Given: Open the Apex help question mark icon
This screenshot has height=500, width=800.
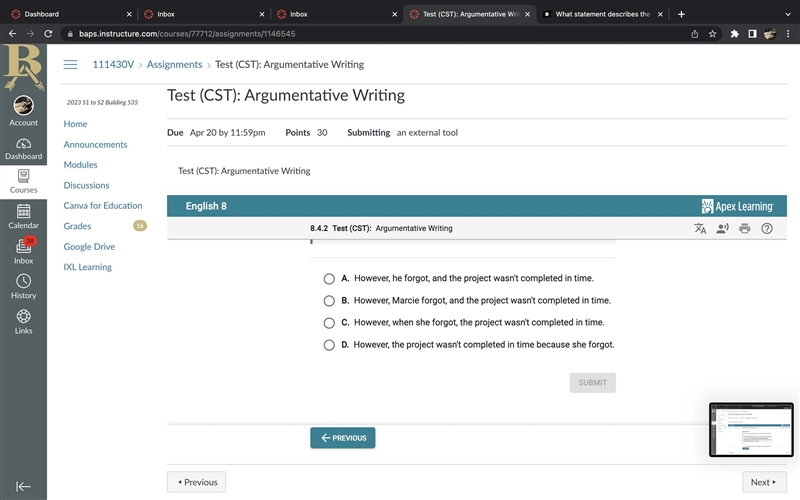Looking at the screenshot, I should [x=767, y=229].
